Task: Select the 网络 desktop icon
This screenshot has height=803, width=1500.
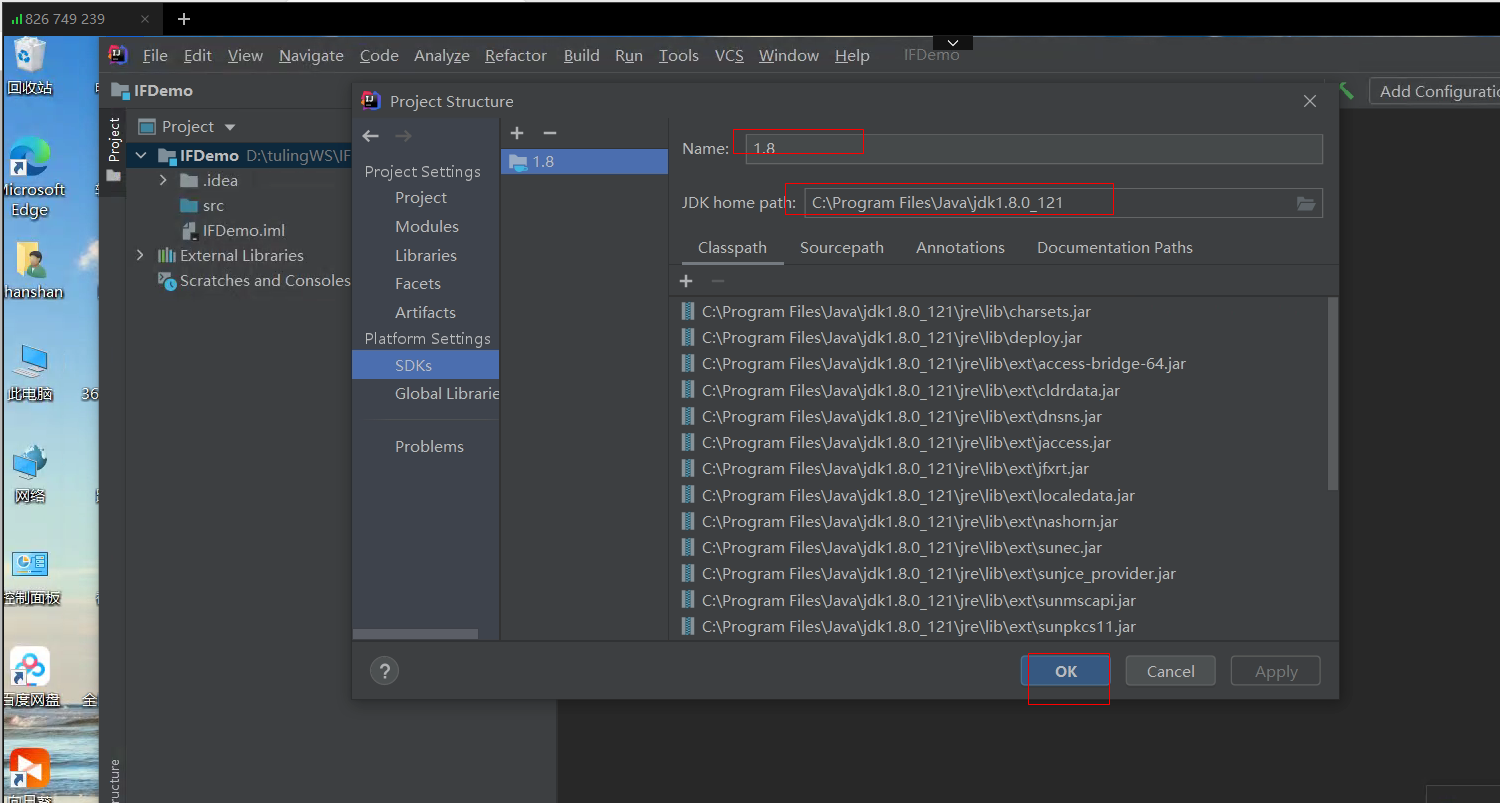Action: [30, 474]
